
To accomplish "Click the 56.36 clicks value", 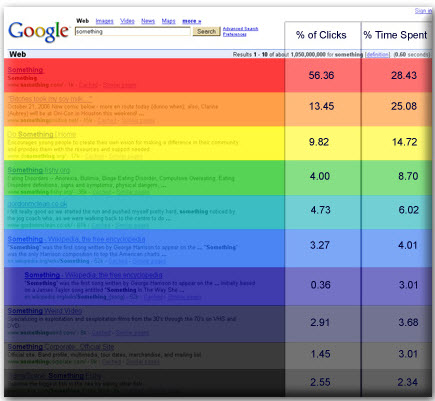I will 321,75.
